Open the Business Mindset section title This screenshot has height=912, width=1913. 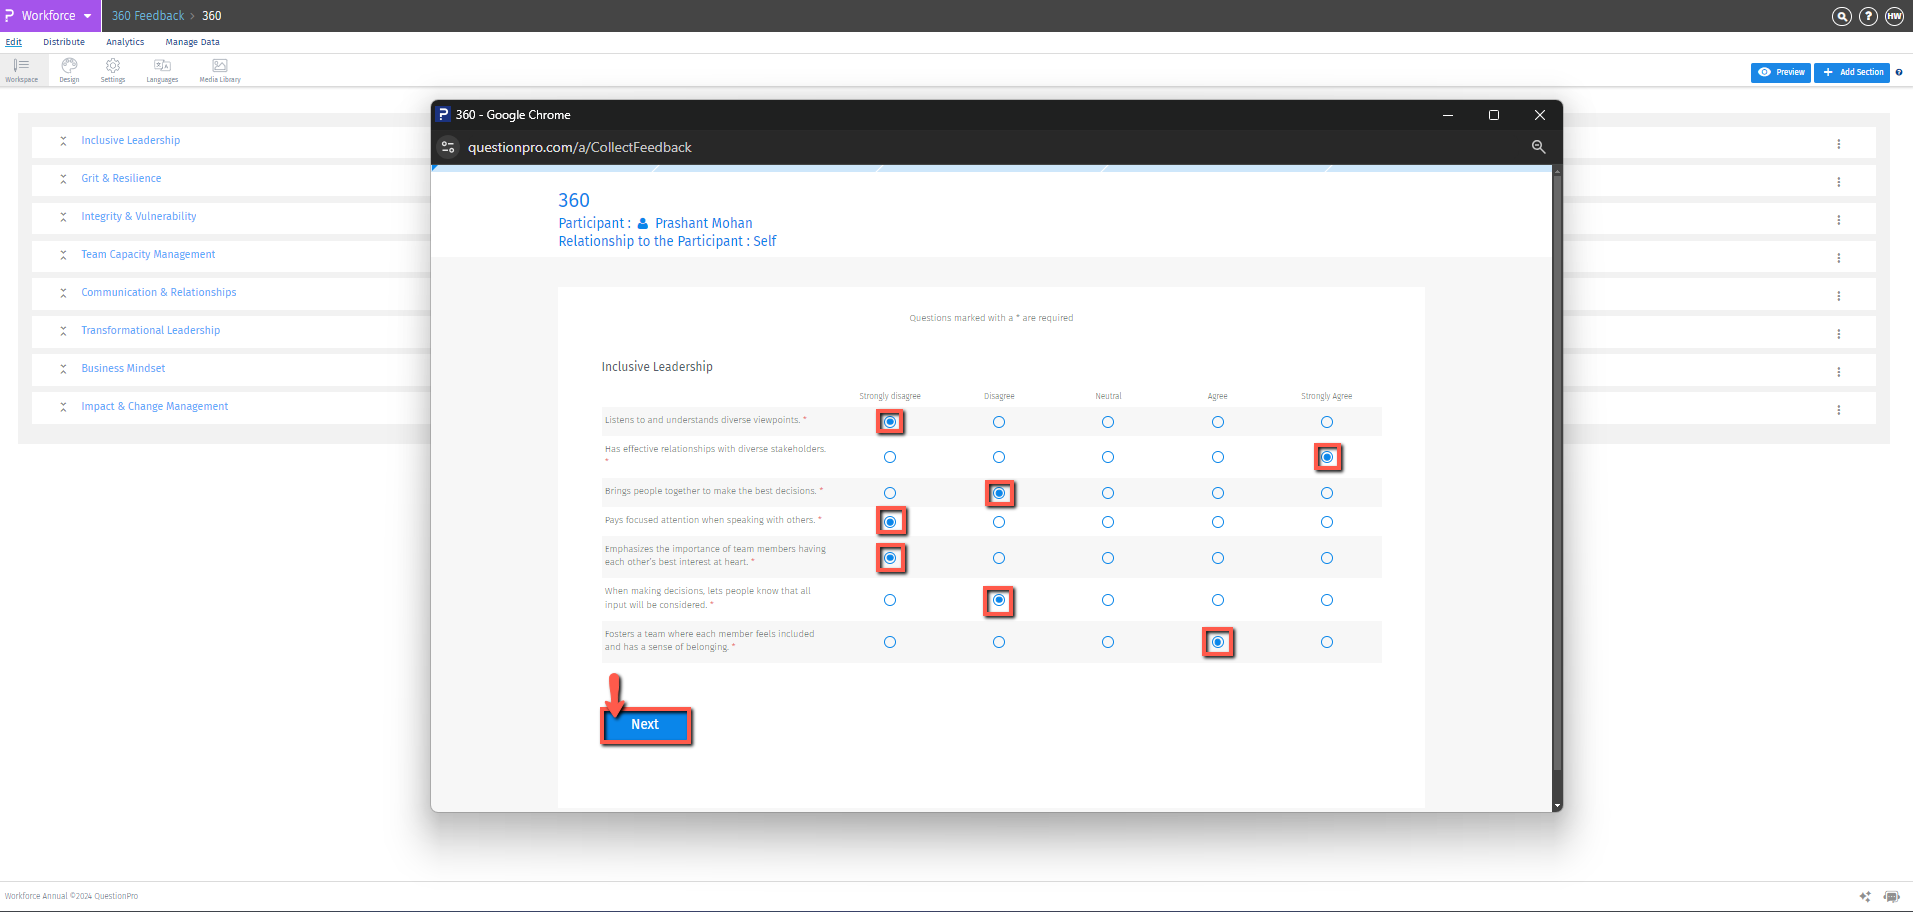click(123, 368)
